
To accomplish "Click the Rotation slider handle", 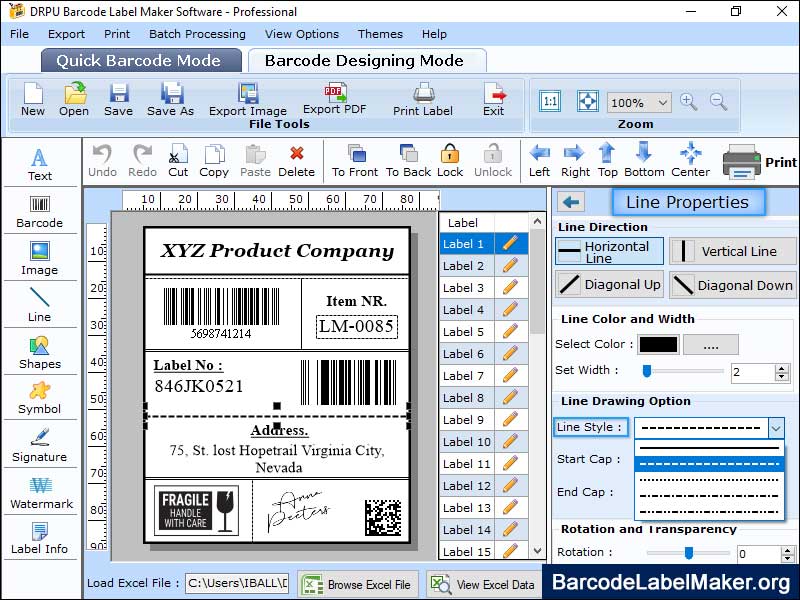I will (689, 553).
